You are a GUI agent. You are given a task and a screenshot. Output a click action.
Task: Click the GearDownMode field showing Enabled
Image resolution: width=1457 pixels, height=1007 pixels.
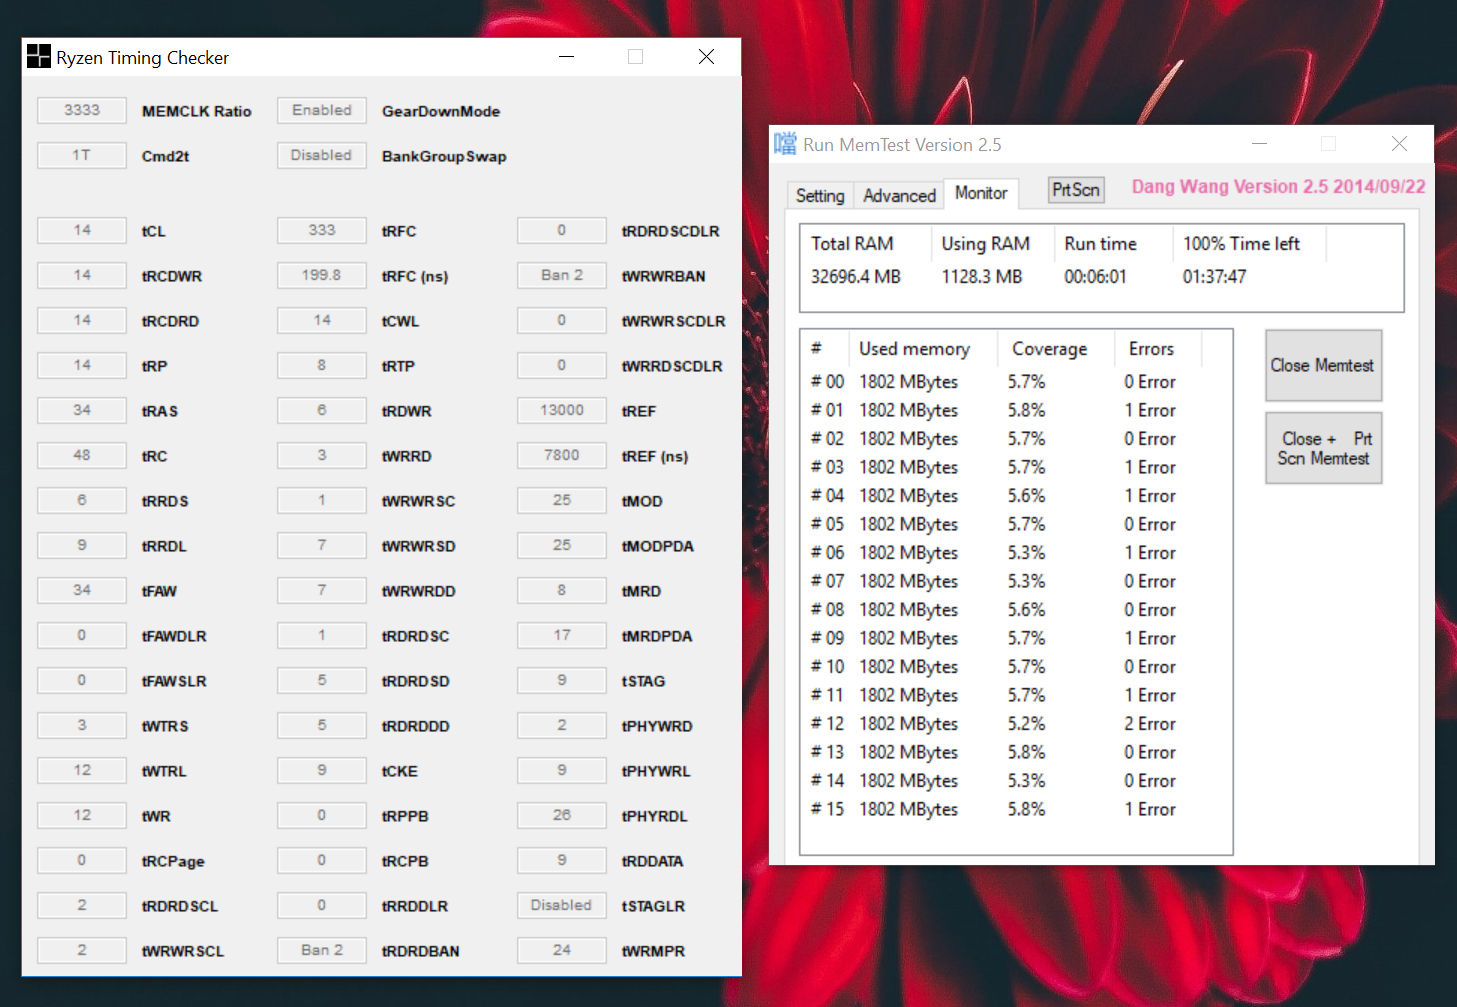[x=322, y=110]
